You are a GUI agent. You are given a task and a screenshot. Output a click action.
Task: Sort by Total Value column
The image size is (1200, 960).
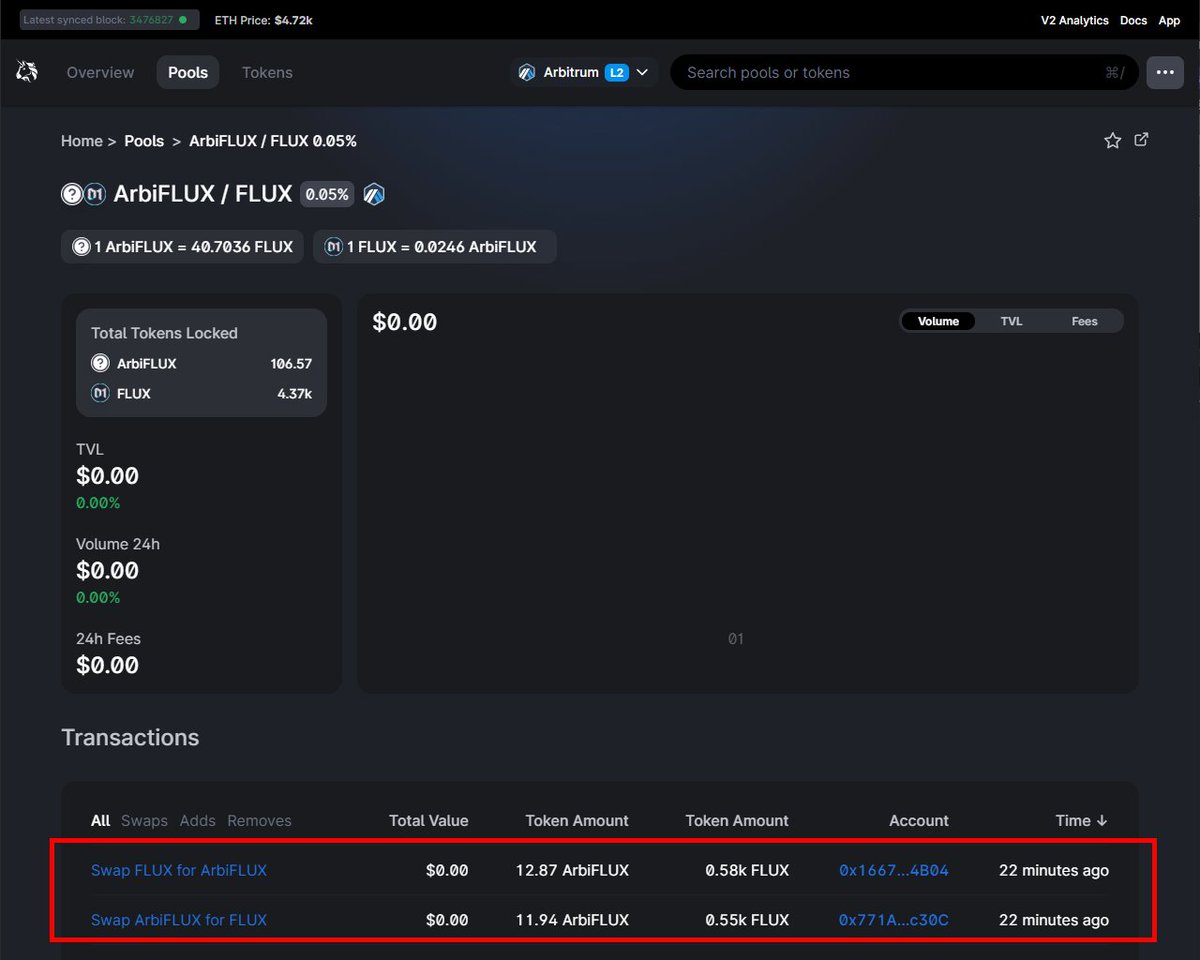[428, 820]
